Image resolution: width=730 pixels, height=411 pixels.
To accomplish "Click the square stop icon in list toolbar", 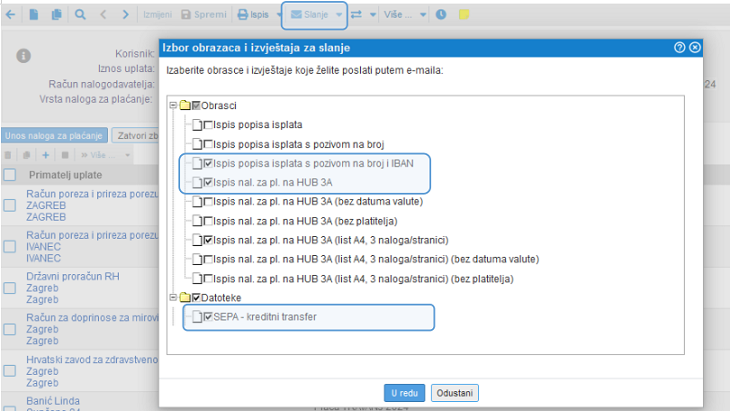I will click(x=65, y=155).
